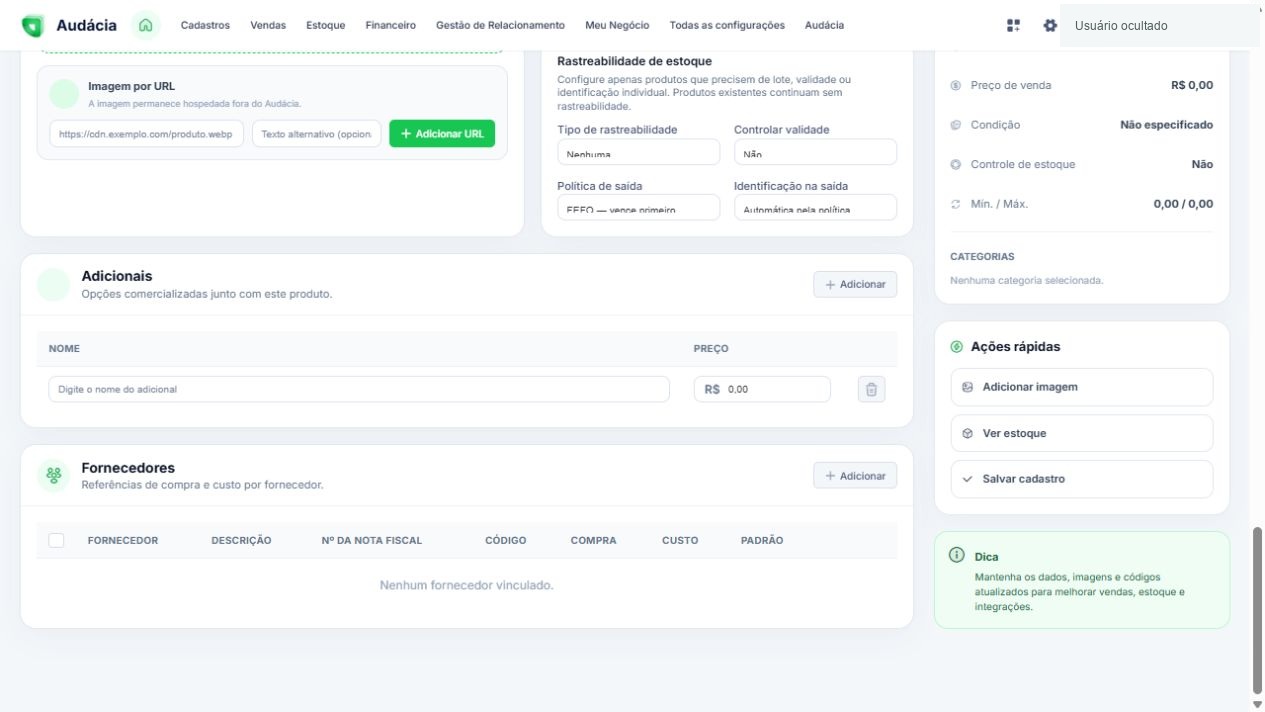
Task: Open Identificação na saída dropdown
Action: tap(815, 207)
